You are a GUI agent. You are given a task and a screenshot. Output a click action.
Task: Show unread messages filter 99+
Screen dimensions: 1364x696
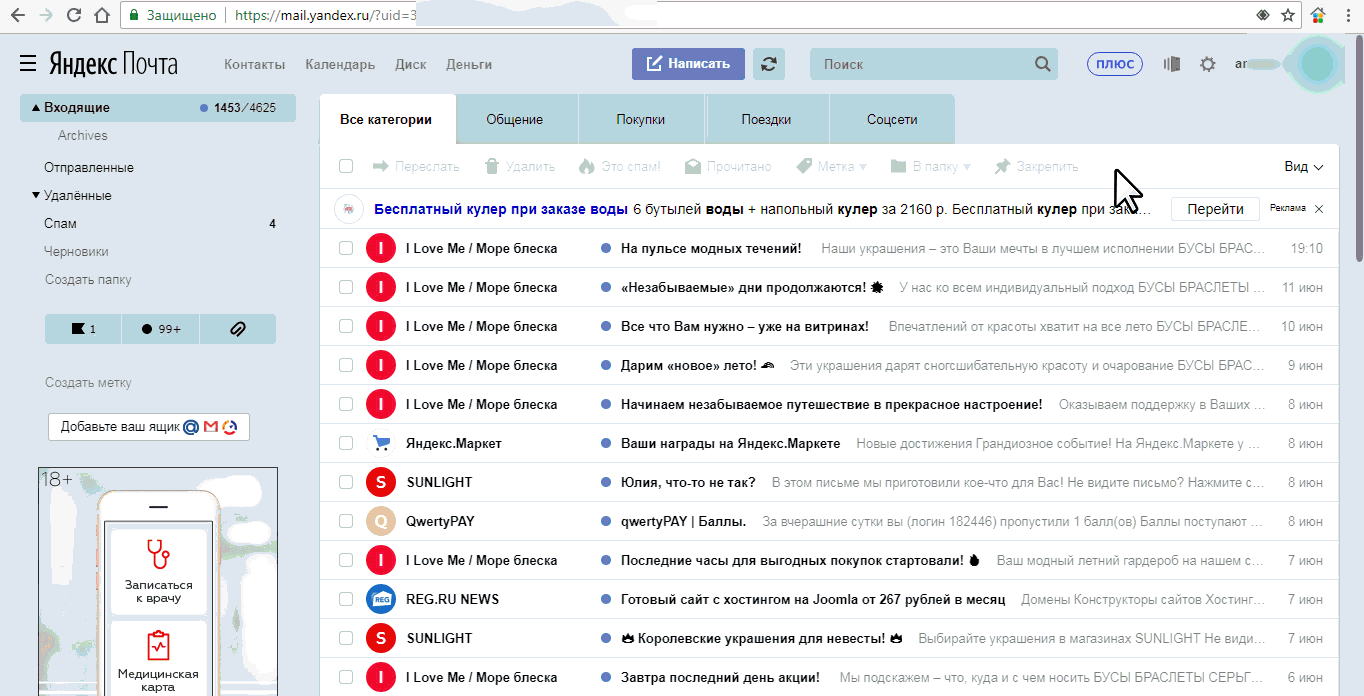(160, 328)
